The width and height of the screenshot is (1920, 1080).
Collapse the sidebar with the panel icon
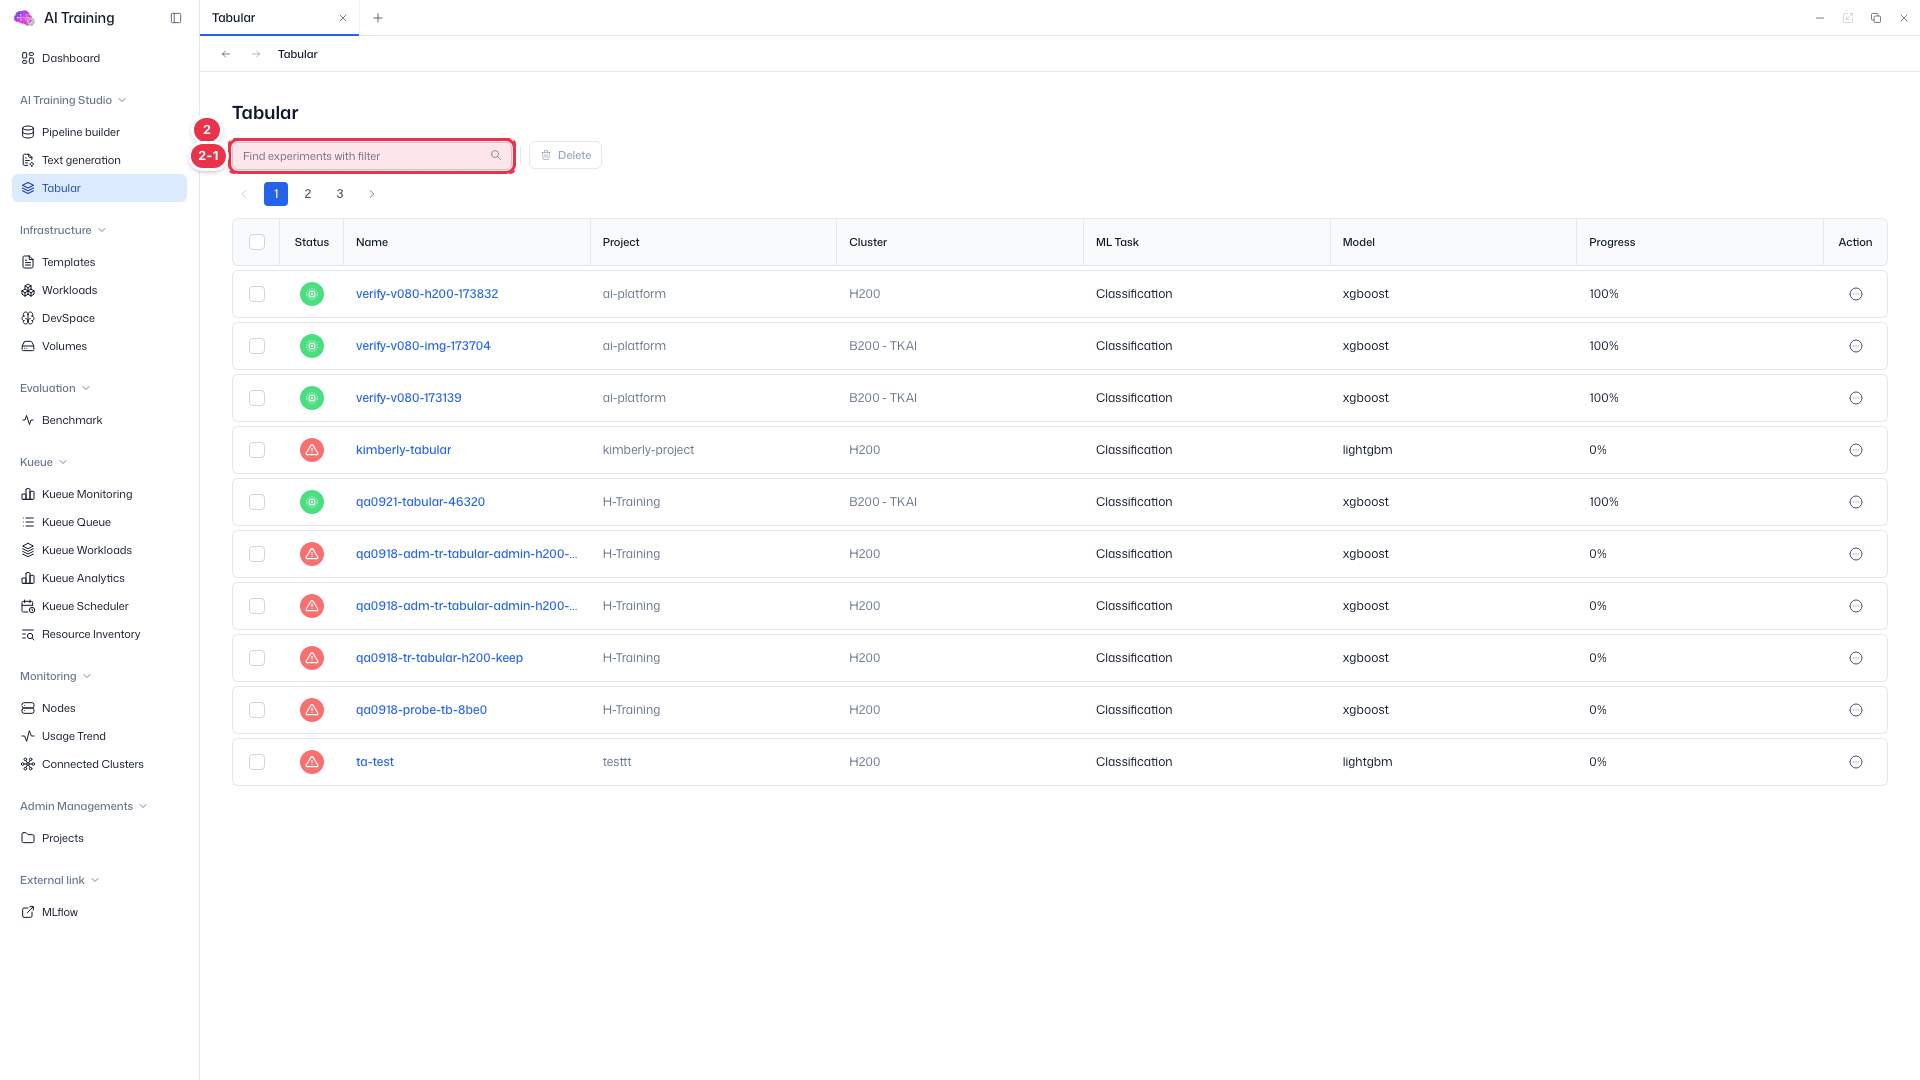[176, 18]
